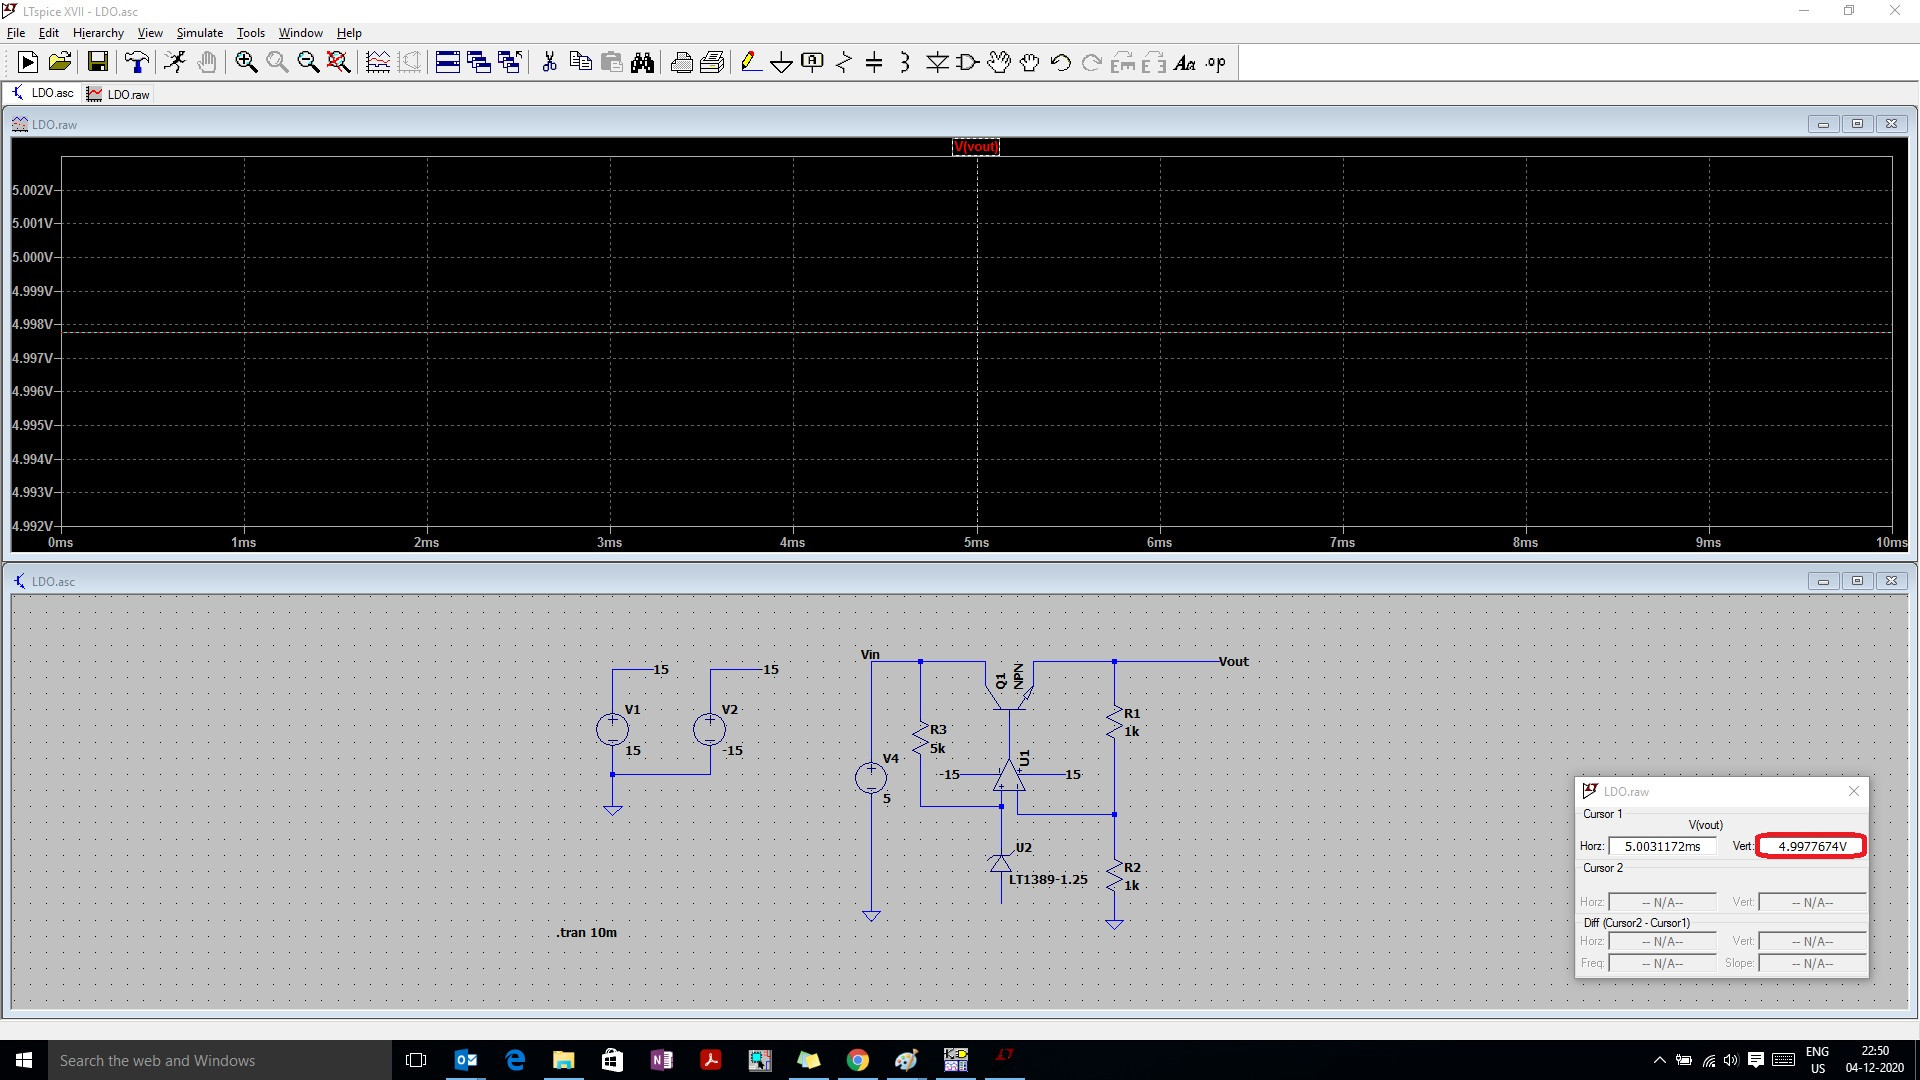Open the File menu

pyautogui.click(x=16, y=33)
